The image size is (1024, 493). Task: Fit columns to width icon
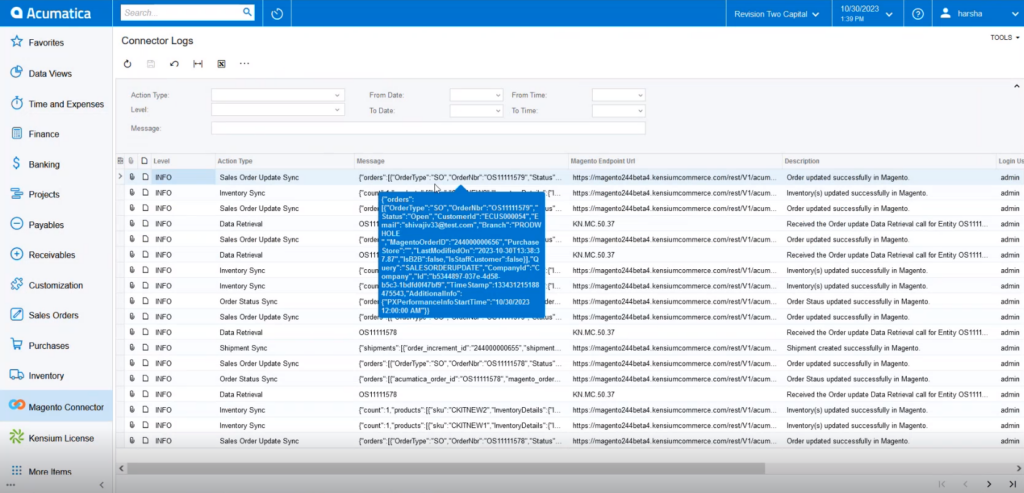(x=198, y=64)
